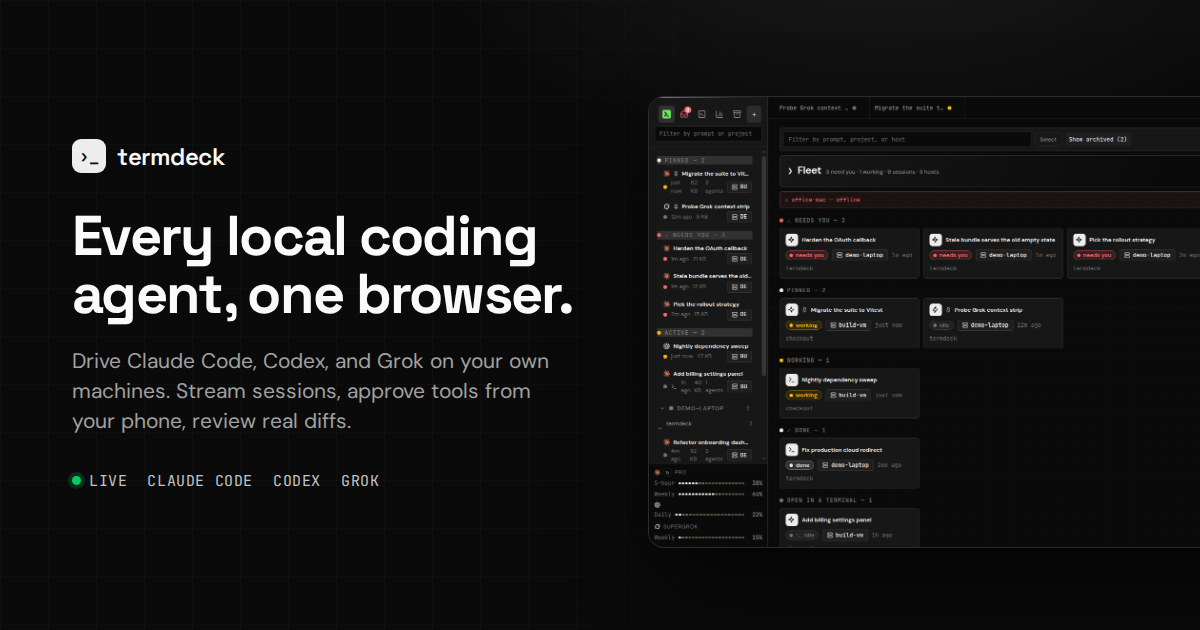Click the first Weekly usage bar at 64%
This screenshot has height=630, width=1200.
point(711,494)
